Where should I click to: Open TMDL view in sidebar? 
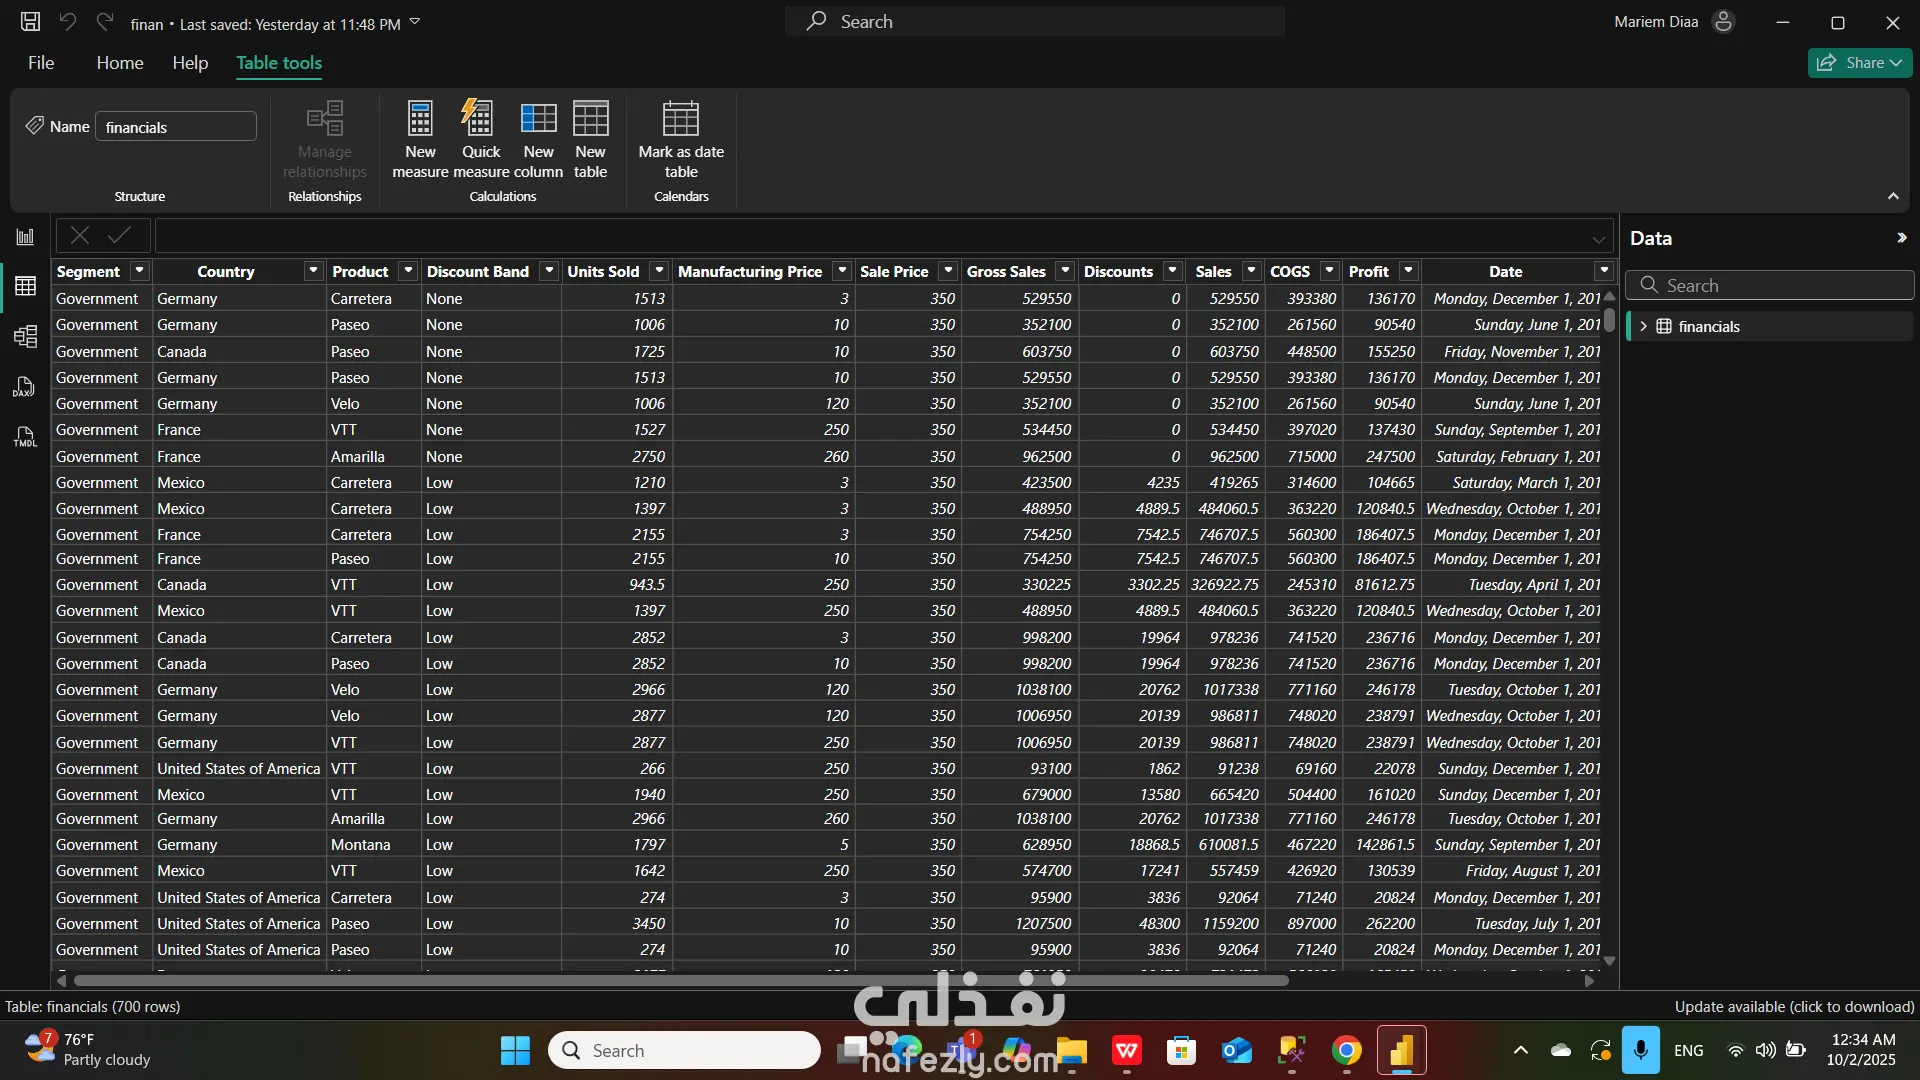(x=25, y=437)
